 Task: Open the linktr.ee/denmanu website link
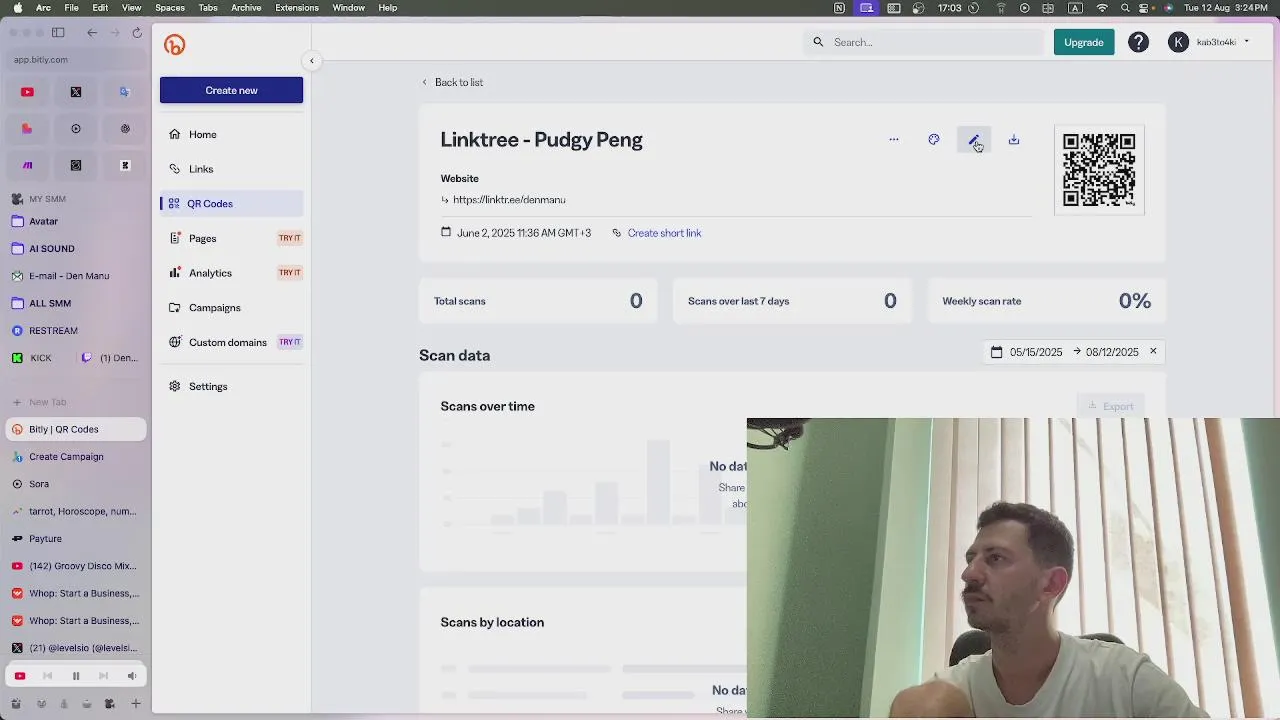(509, 200)
